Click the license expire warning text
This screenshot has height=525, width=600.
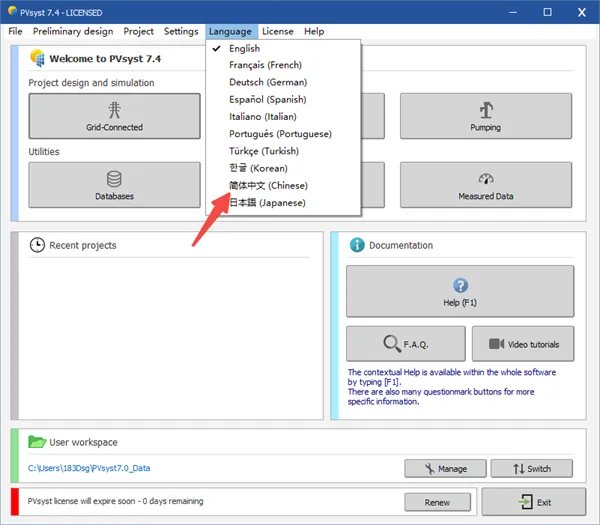tap(115, 501)
